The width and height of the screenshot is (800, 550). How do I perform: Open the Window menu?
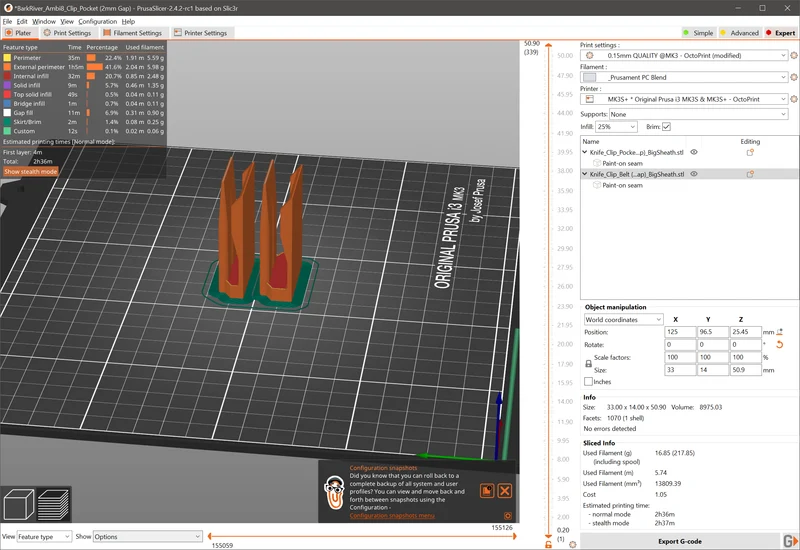click(44, 21)
